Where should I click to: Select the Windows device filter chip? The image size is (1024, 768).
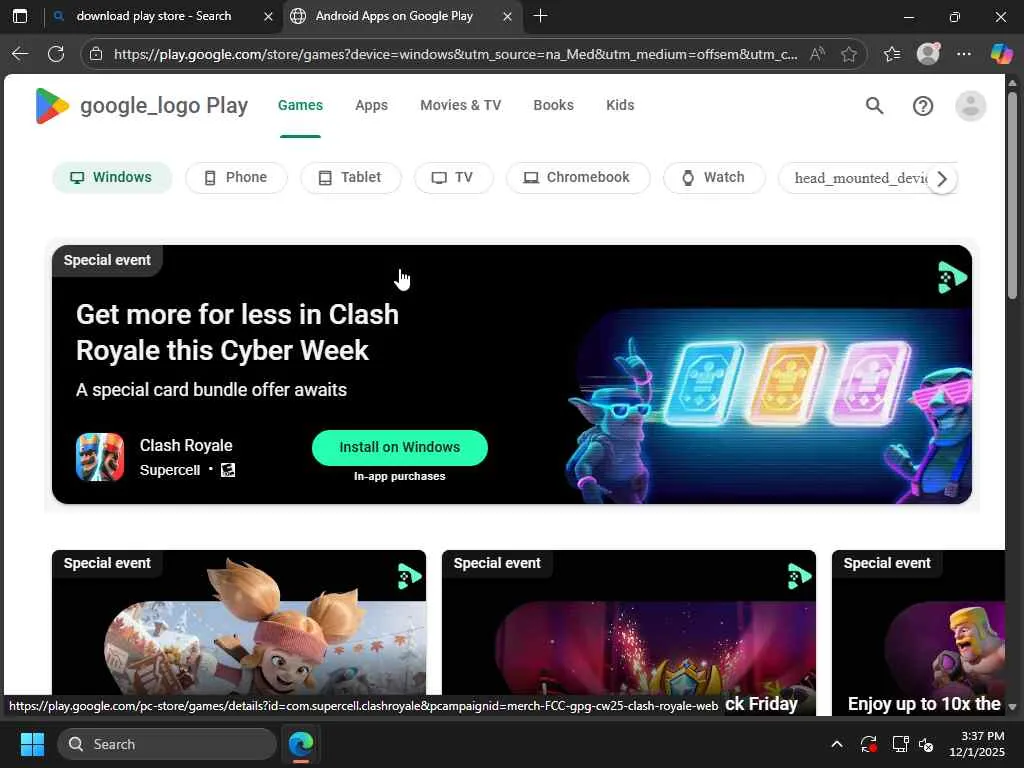click(x=112, y=178)
